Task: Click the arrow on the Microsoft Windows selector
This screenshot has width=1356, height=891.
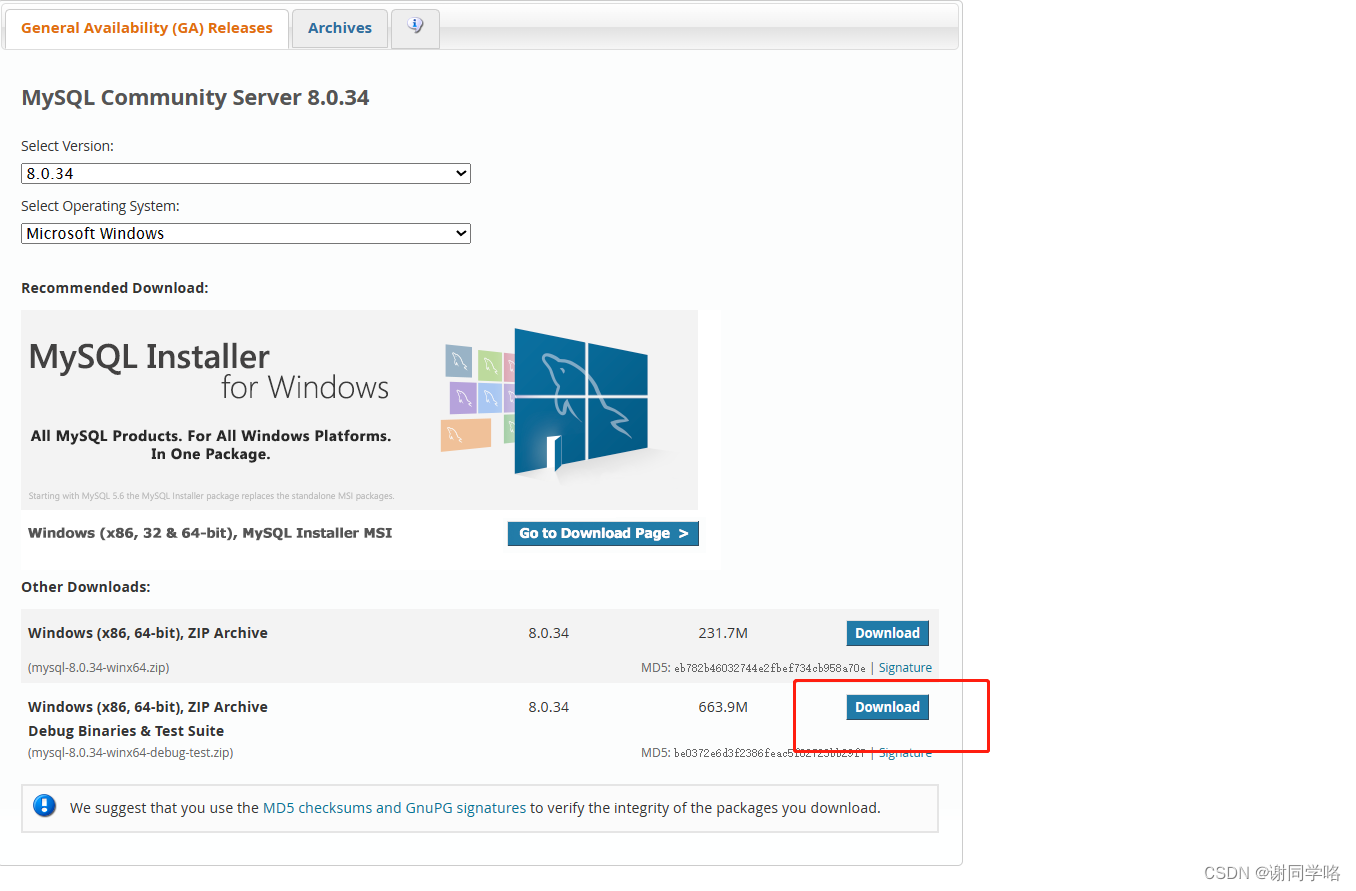Action: (460, 233)
